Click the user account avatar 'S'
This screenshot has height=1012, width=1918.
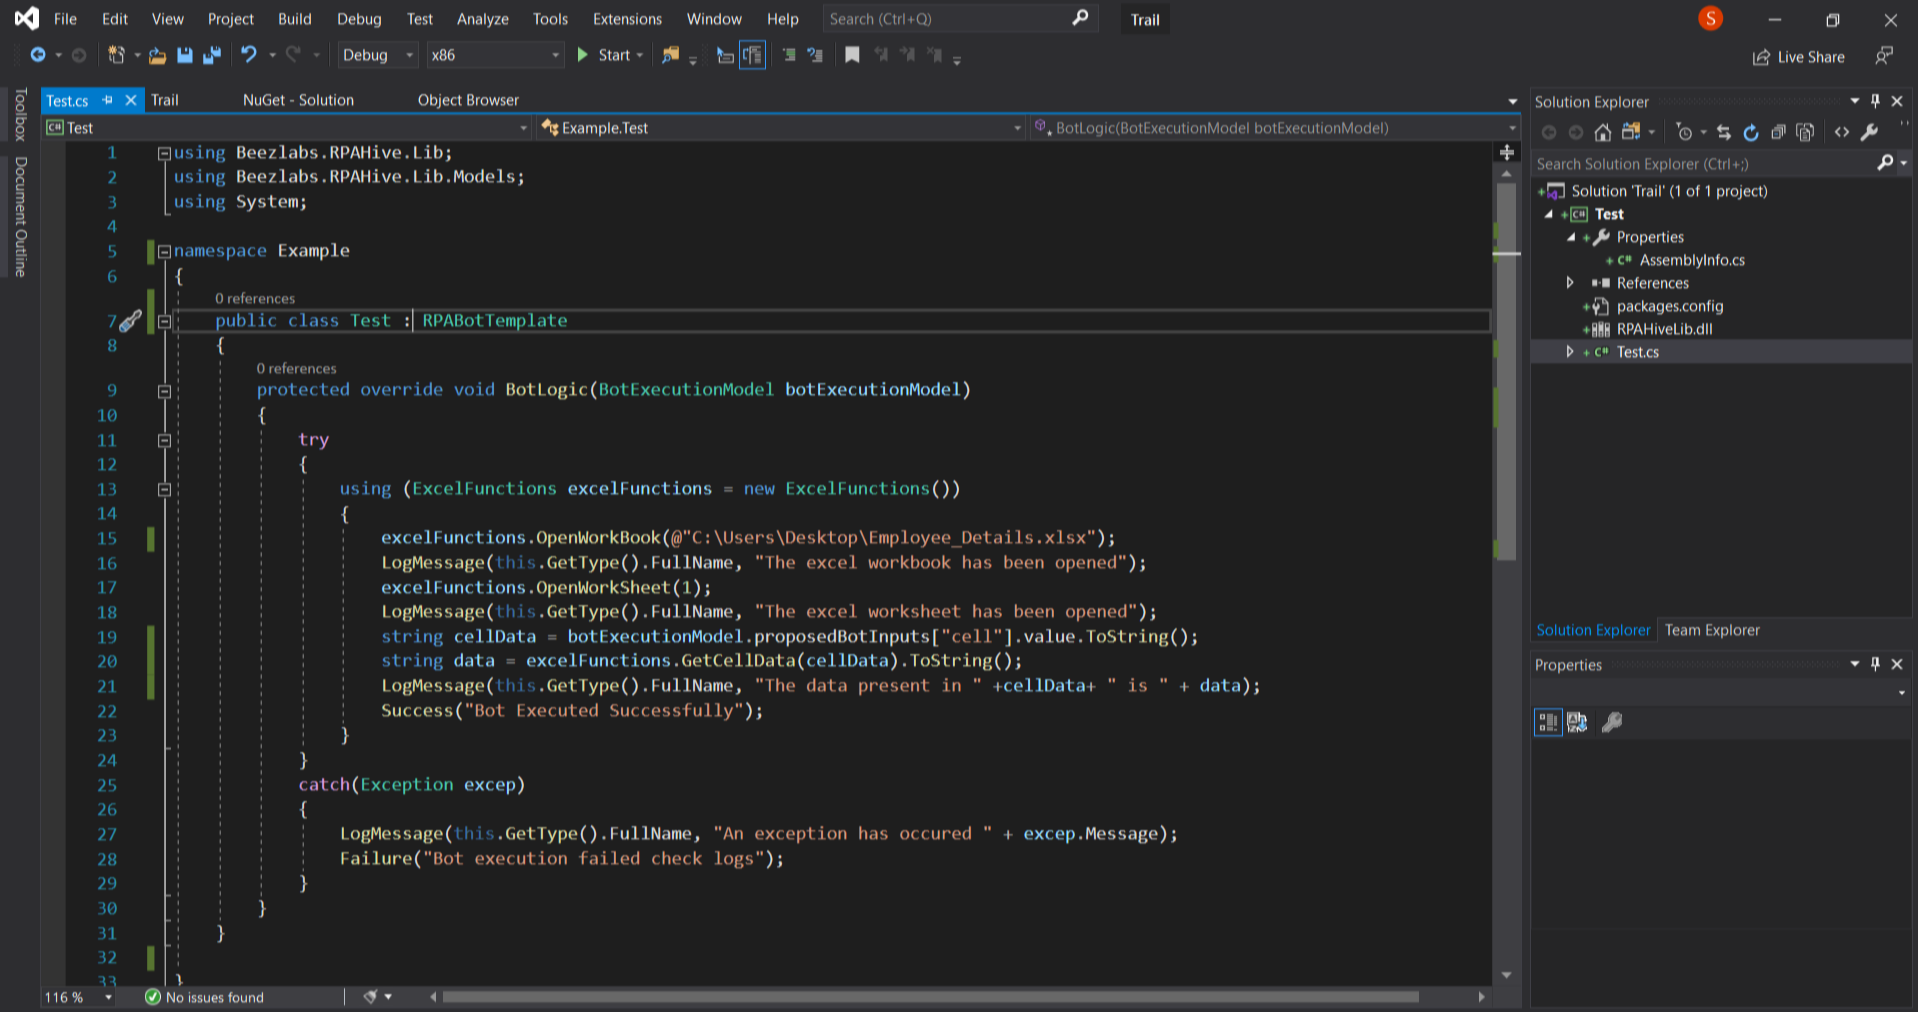pyautogui.click(x=1711, y=18)
